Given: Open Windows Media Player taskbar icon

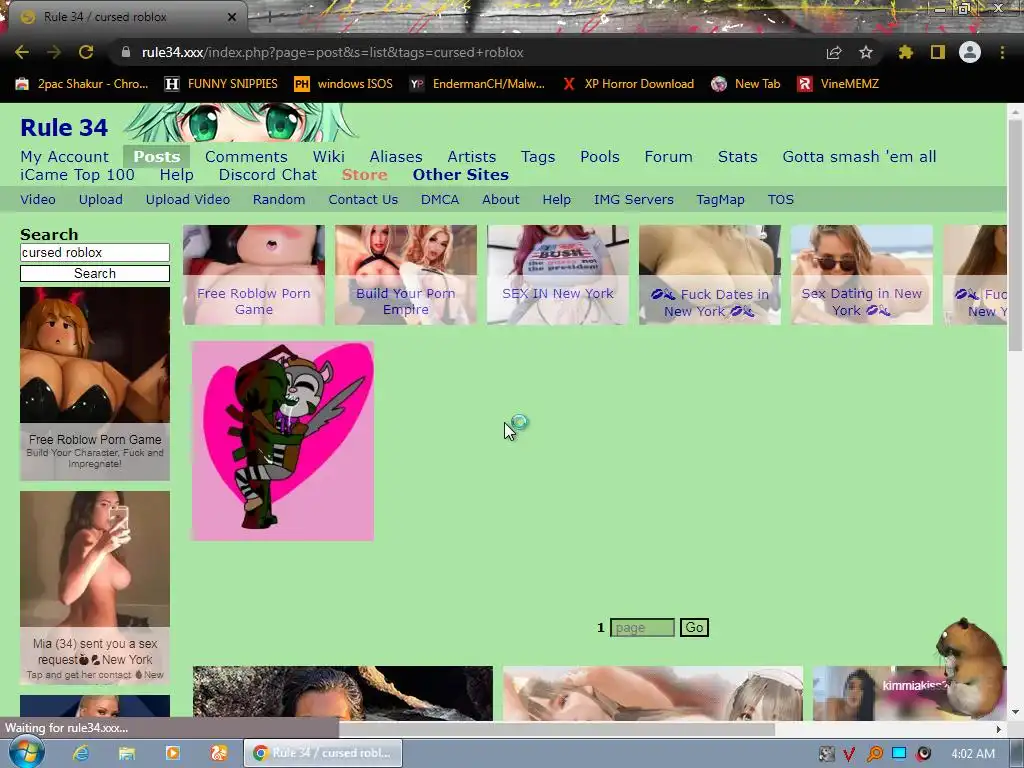Looking at the screenshot, I should 173,754.
